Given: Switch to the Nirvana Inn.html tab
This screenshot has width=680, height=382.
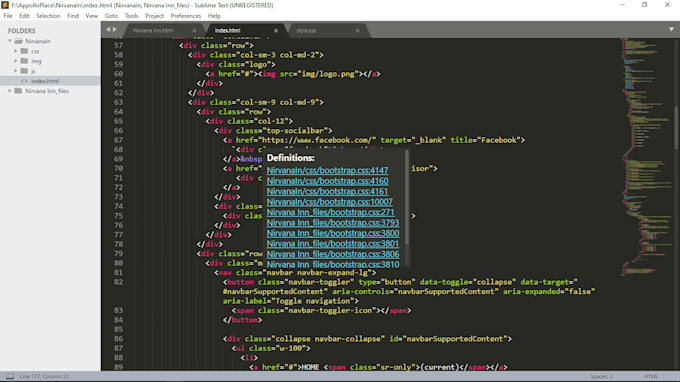Looking at the screenshot, I should click(153, 30).
